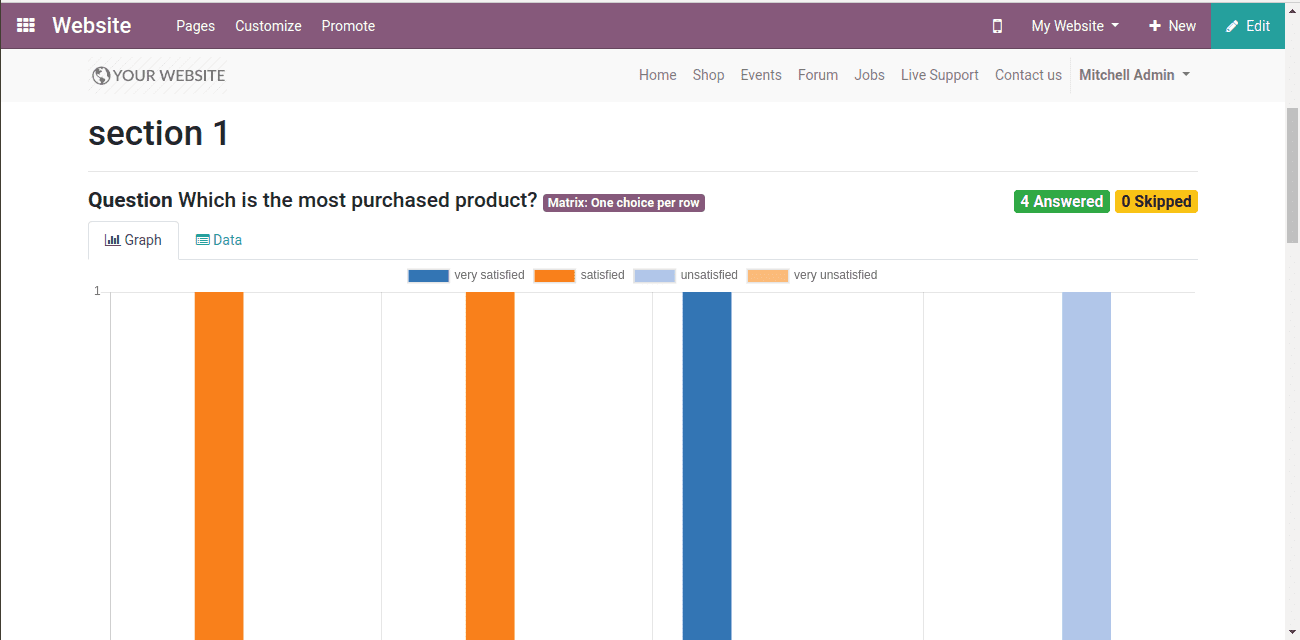1300x640 pixels.
Task: Open the Forum link
Action: click(818, 75)
